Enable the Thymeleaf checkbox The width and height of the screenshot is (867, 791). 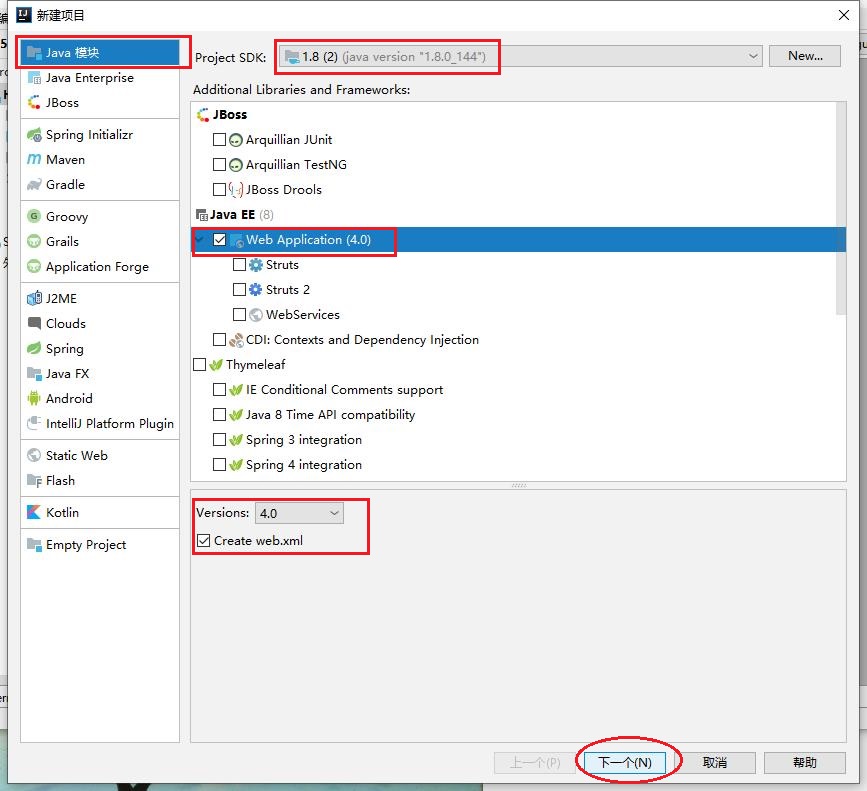[200, 365]
